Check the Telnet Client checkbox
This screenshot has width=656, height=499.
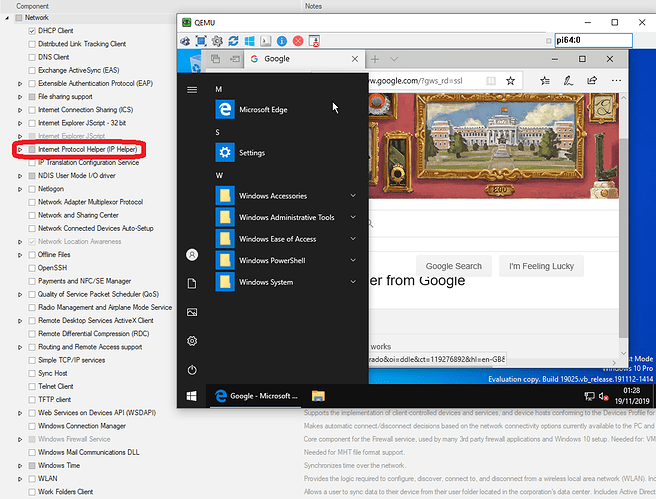coord(33,385)
